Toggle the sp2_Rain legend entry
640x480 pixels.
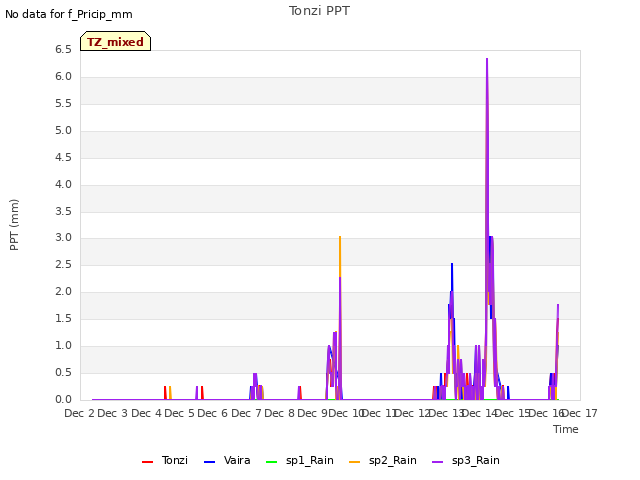(x=383, y=460)
